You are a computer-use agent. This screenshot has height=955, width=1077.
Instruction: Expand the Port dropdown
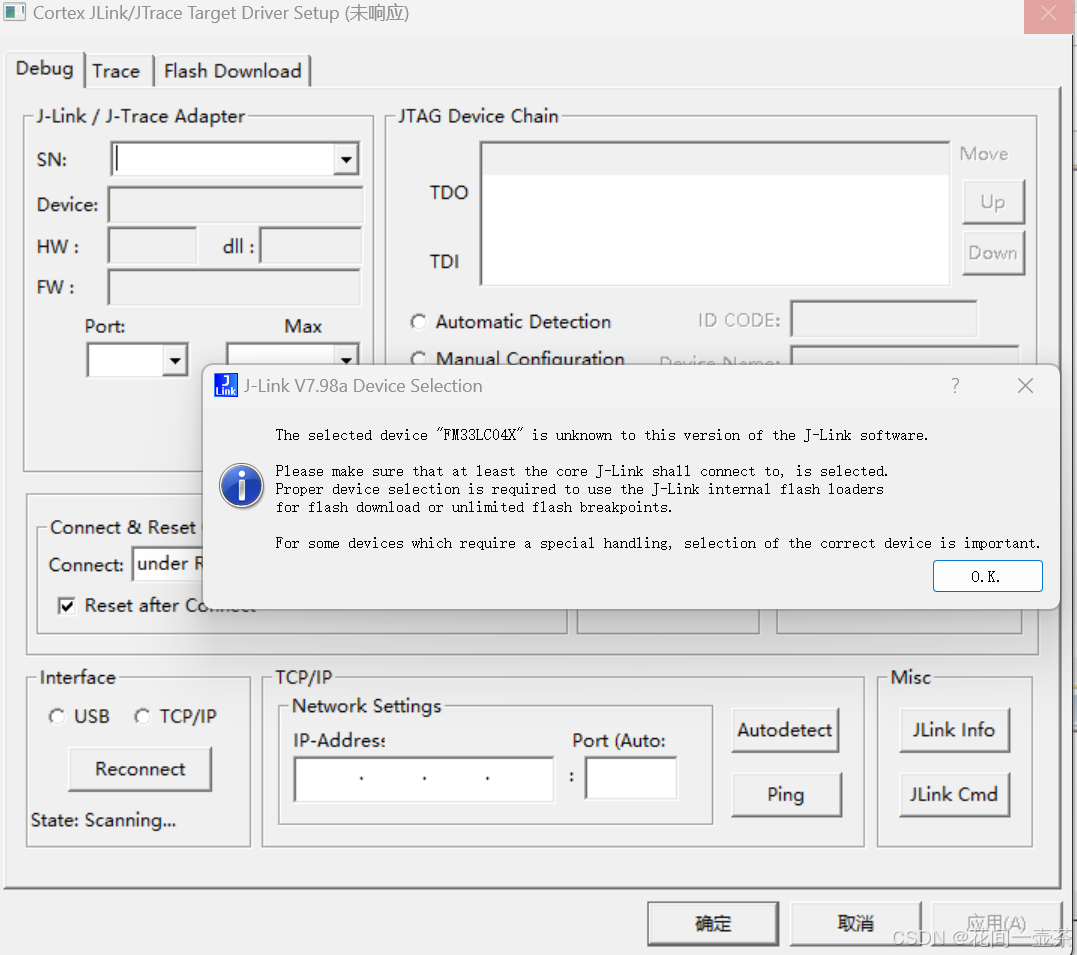[175, 360]
